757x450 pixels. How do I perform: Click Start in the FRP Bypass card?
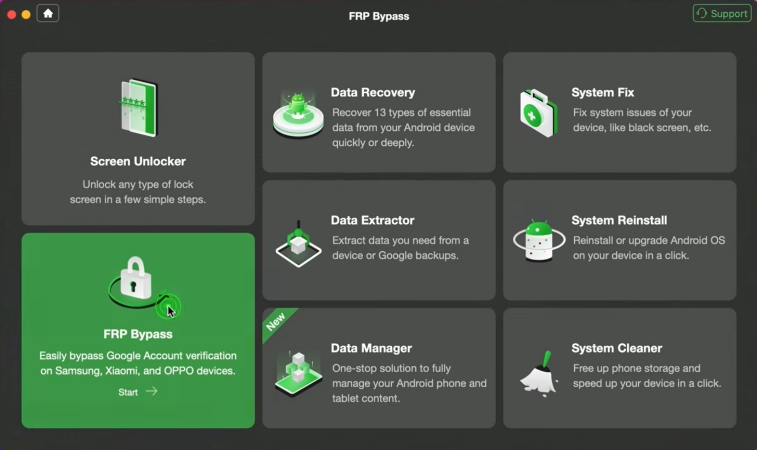click(x=128, y=392)
